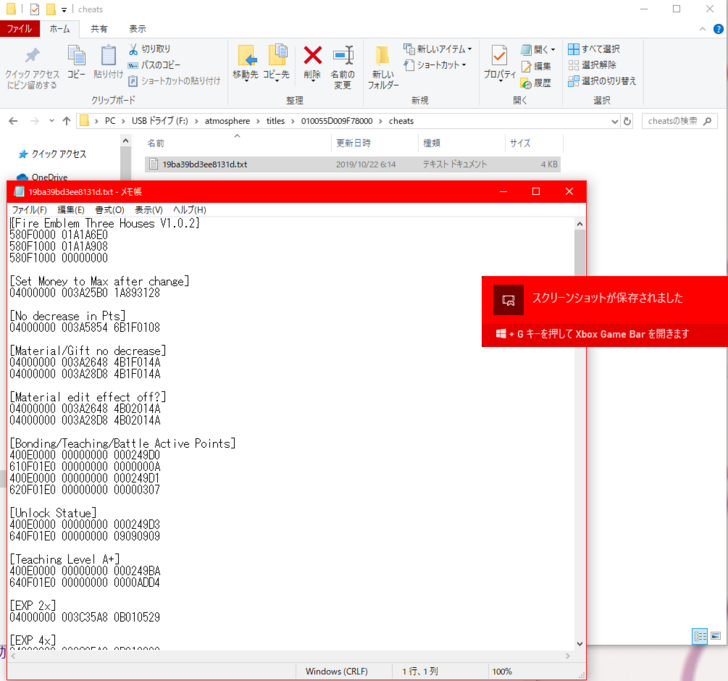Click Notepad vertical scrollbar thumb
Viewport: 728px width, 681px height.
tap(579, 253)
